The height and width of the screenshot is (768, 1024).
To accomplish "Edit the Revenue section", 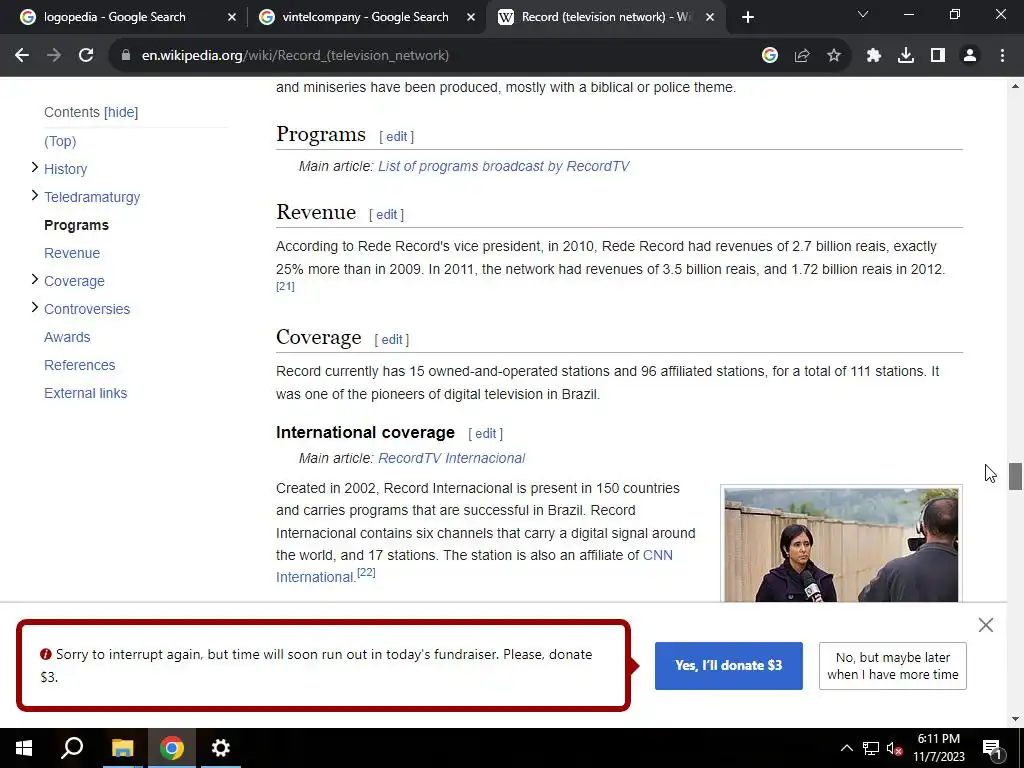I will point(386,215).
